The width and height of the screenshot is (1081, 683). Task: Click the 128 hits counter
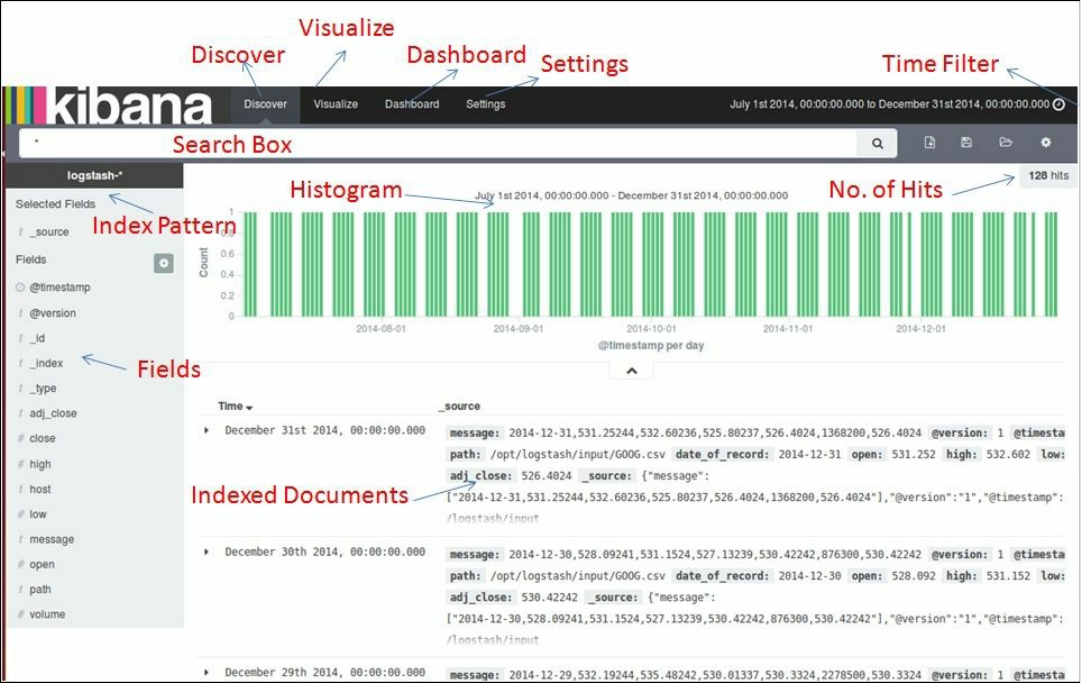click(x=1048, y=176)
